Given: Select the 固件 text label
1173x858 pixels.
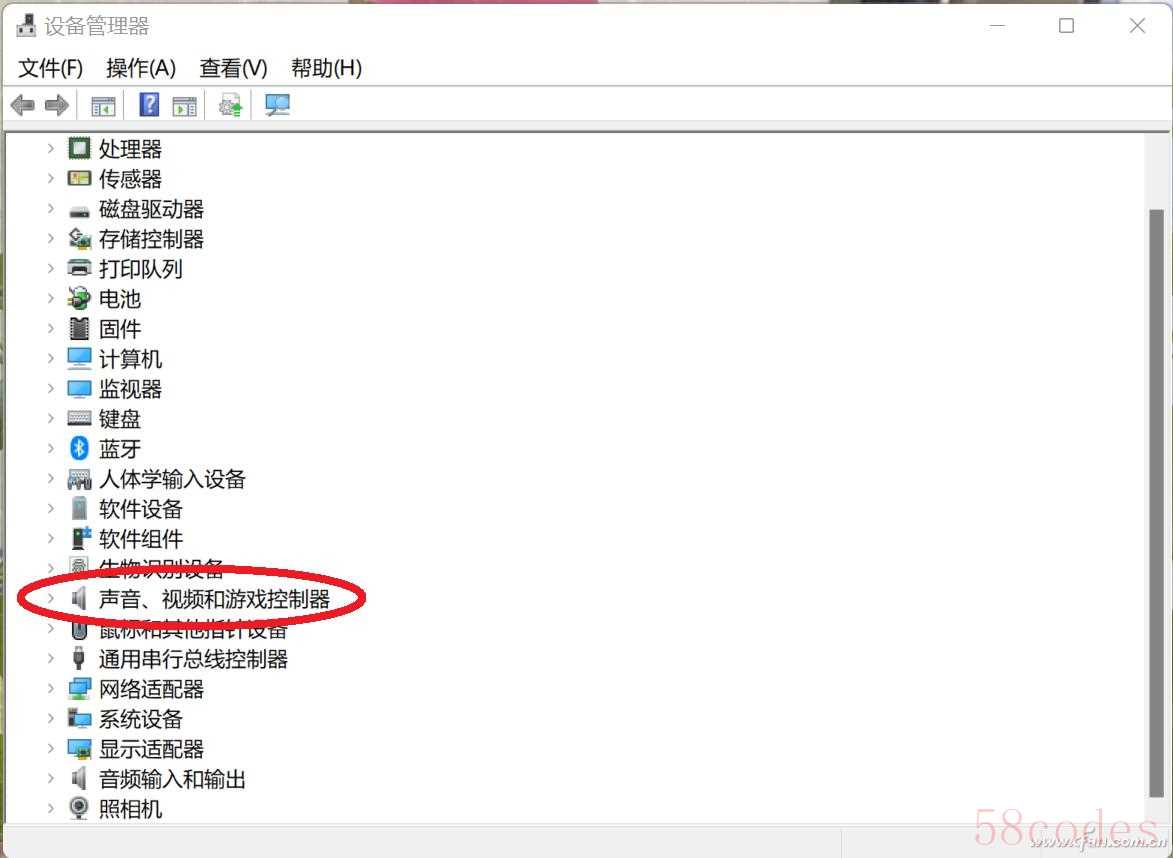Looking at the screenshot, I should (120, 328).
